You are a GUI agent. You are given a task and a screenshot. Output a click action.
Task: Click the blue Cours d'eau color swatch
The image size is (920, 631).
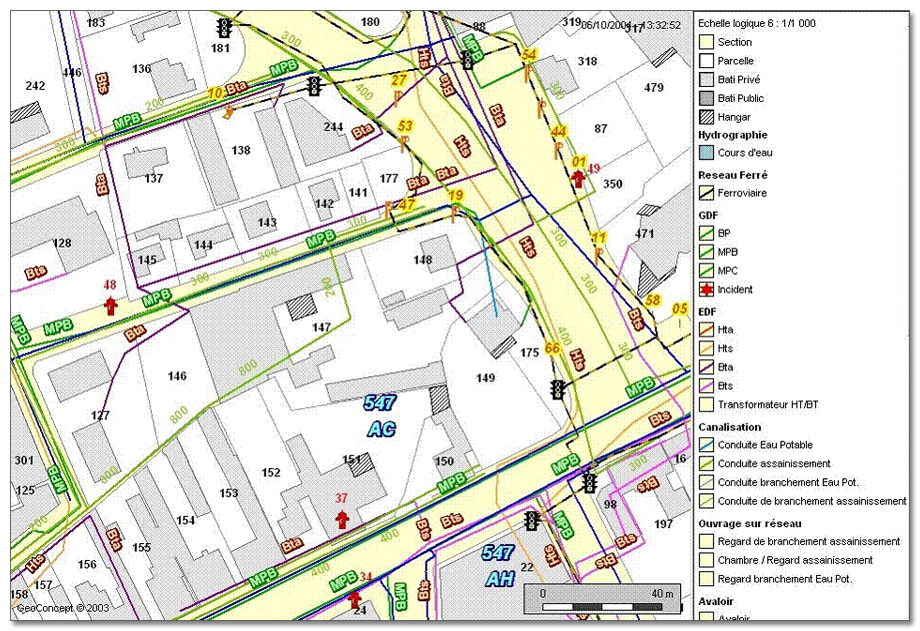[706, 153]
